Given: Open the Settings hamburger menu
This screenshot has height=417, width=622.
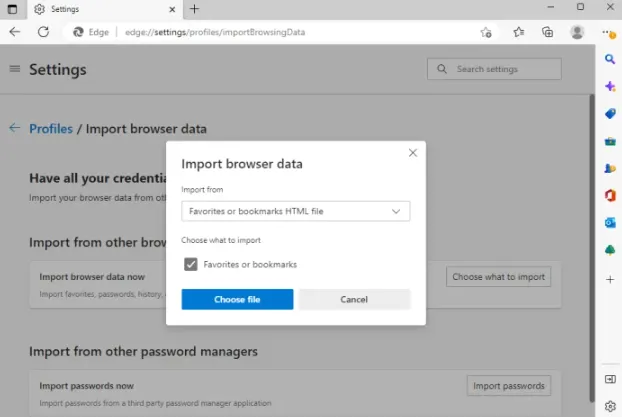Looking at the screenshot, I should click(14, 69).
